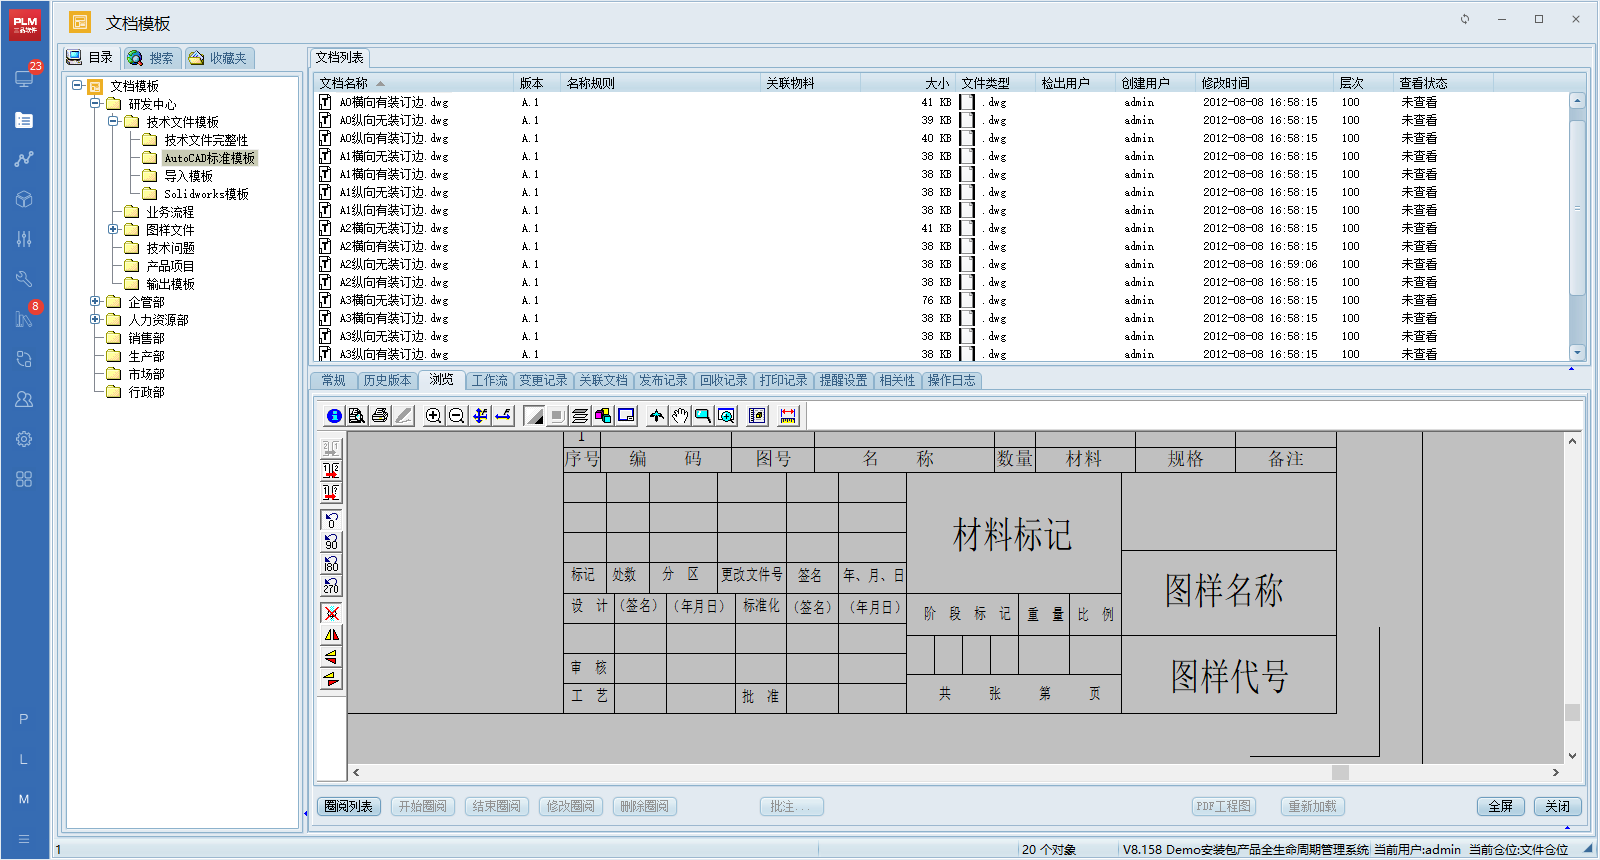The width and height of the screenshot is (1600, 860).
Task: Select the pan hand tool
Action: pyautogui.click(x=680, y=416)
